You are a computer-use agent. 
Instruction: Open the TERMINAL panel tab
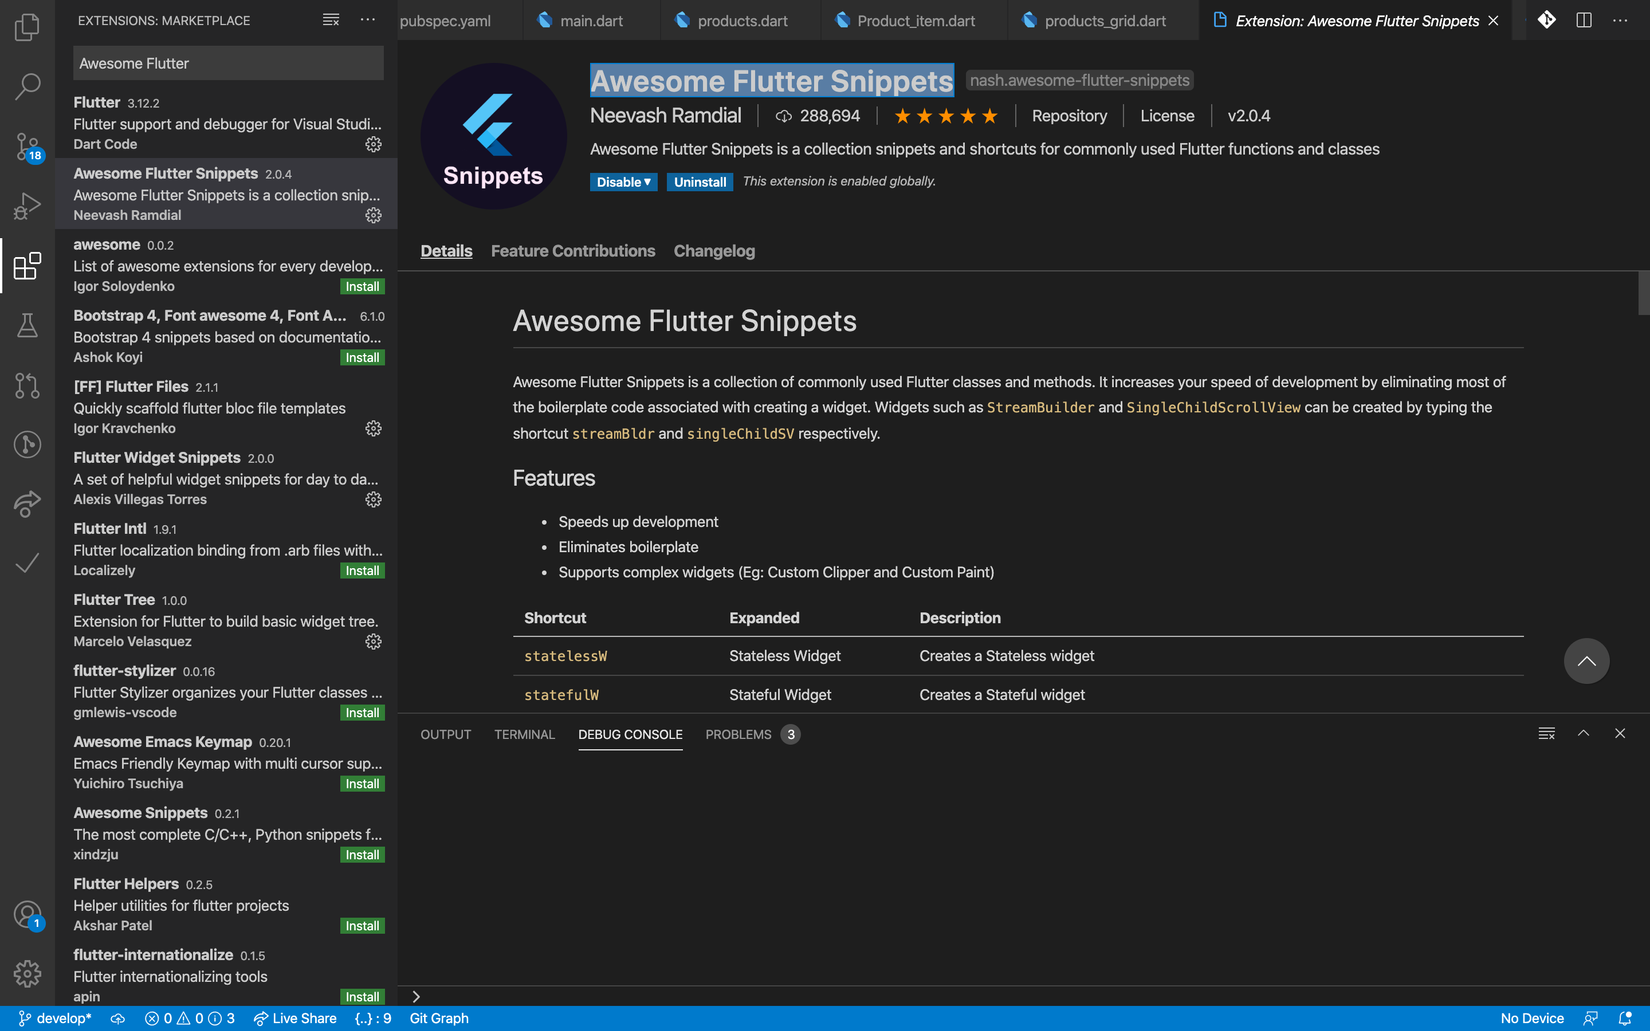click(524, 734)
